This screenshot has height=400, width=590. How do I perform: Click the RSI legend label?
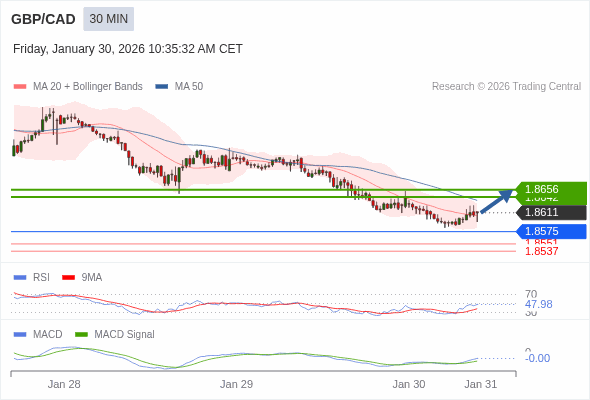pos(41,278)
